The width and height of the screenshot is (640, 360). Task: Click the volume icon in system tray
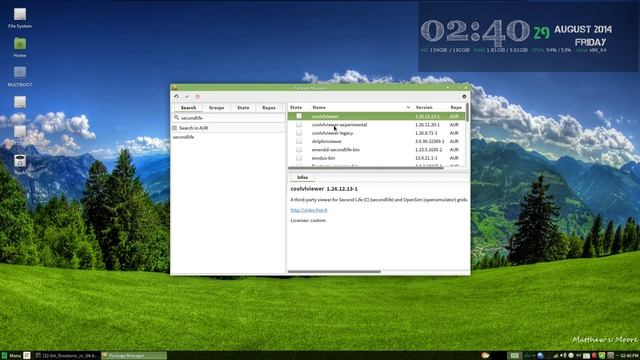point(563,356)
